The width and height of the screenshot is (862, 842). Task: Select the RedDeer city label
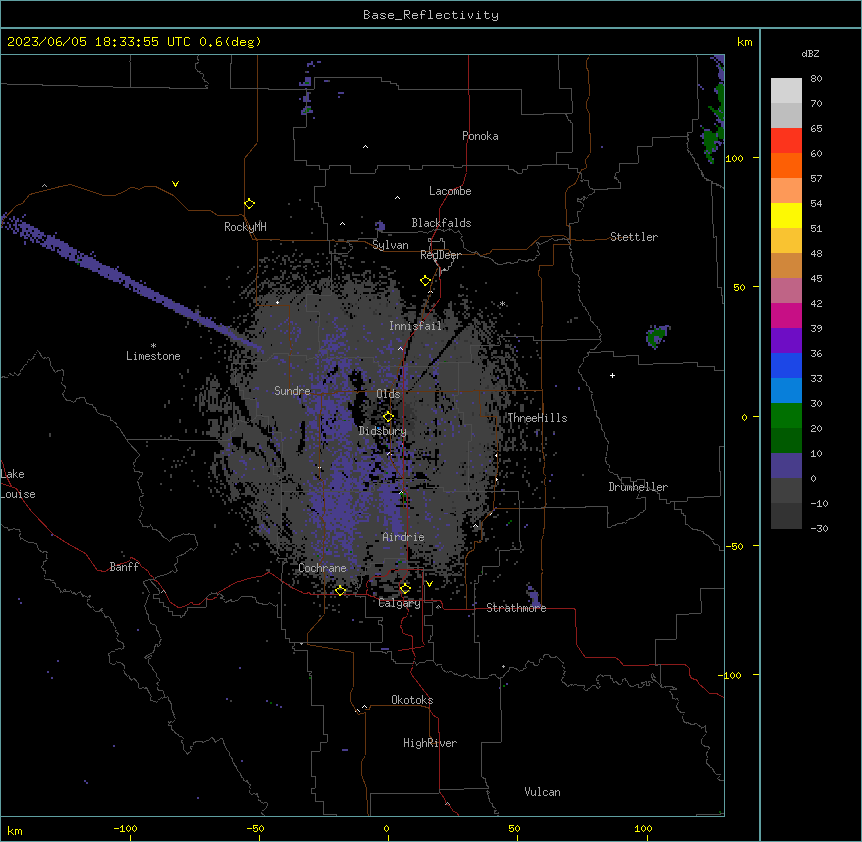point(440,255)
